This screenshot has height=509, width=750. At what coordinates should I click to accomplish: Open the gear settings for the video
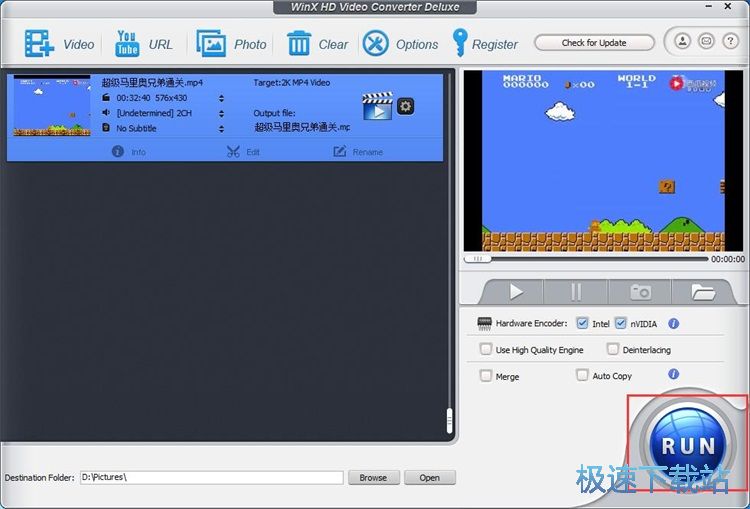tap(406, 106)
